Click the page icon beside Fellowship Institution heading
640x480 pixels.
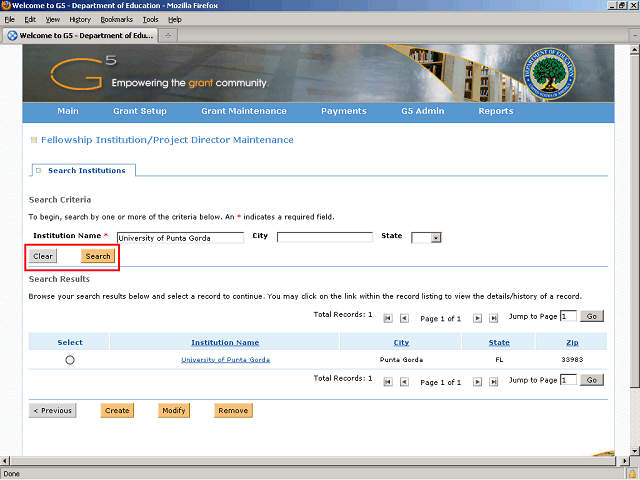coord(34,140)
